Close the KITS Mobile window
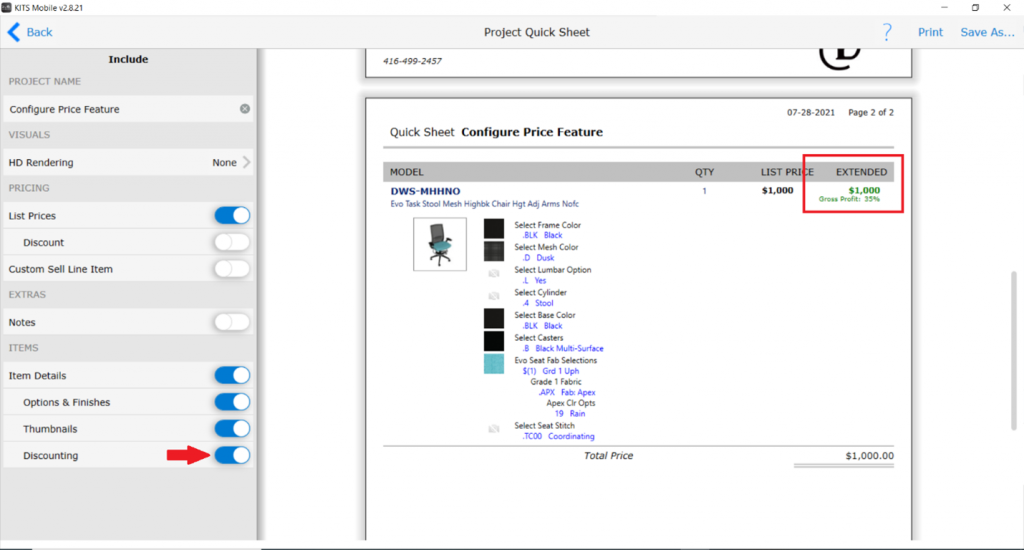 click(1006, 7)
